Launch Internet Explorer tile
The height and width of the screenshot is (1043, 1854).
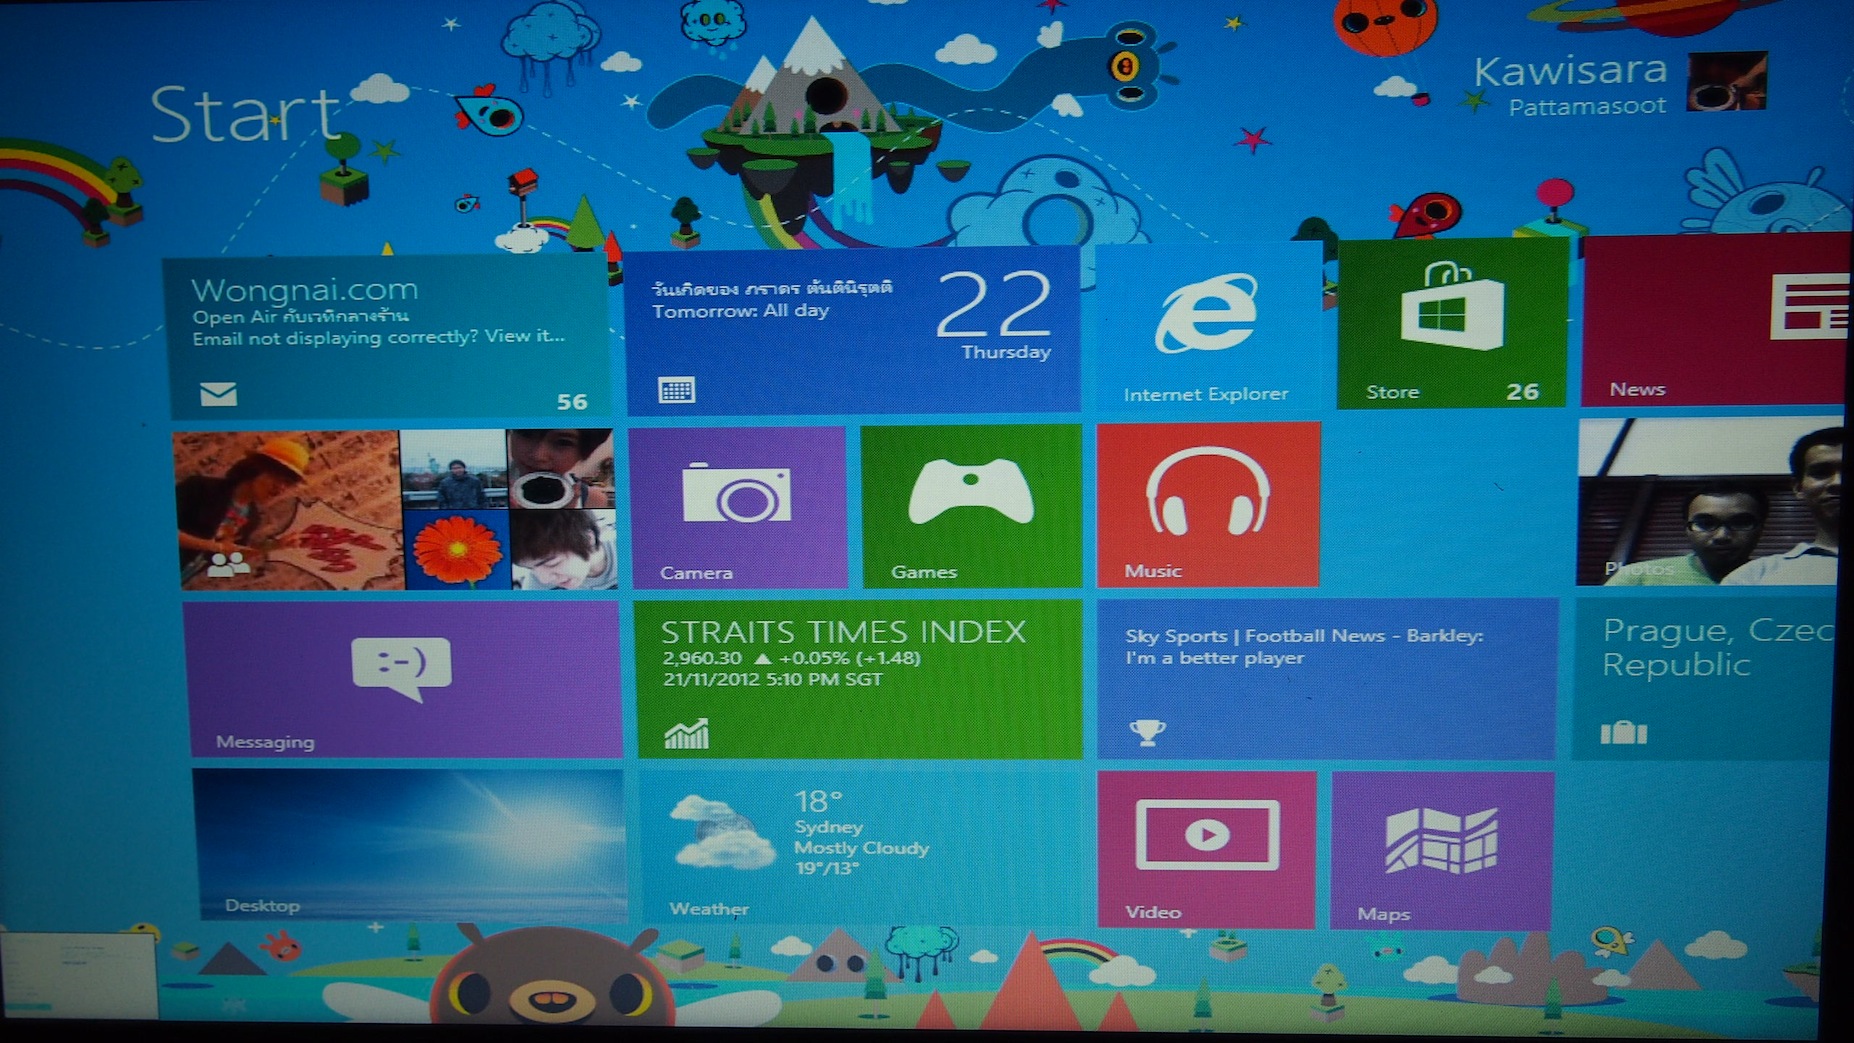pyautogui.click(x=1208, y=327)
